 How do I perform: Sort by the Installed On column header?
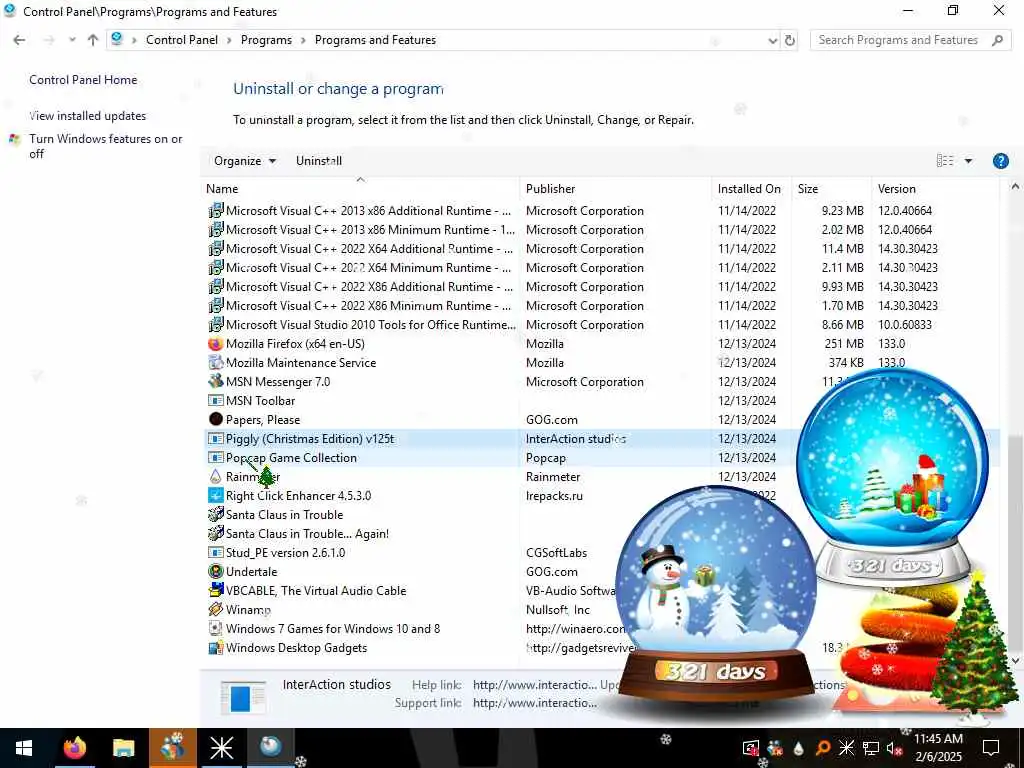[x=752, y=189]
